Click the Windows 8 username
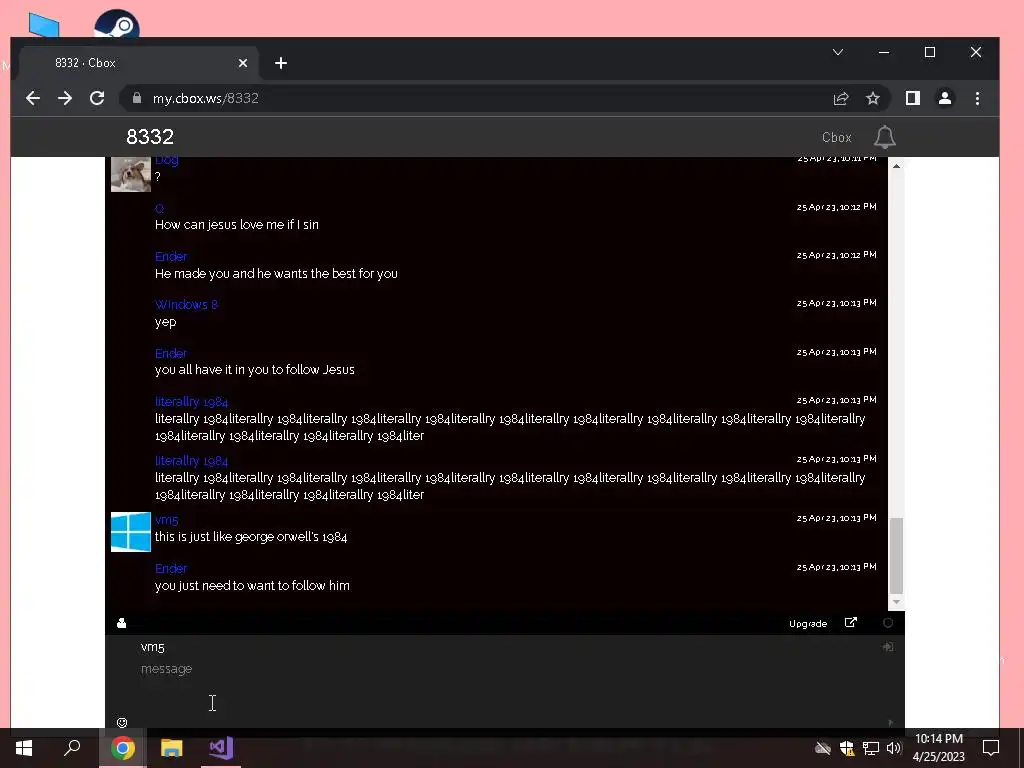This screenshot has width=1024, height=768. [186, 304]
